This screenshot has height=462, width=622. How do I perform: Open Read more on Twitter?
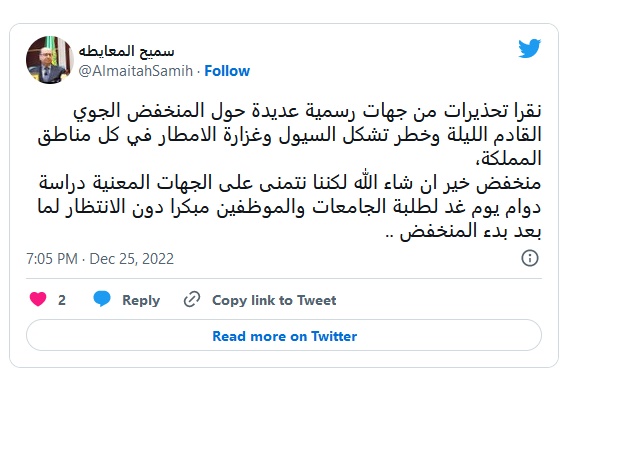click(284, 335)
